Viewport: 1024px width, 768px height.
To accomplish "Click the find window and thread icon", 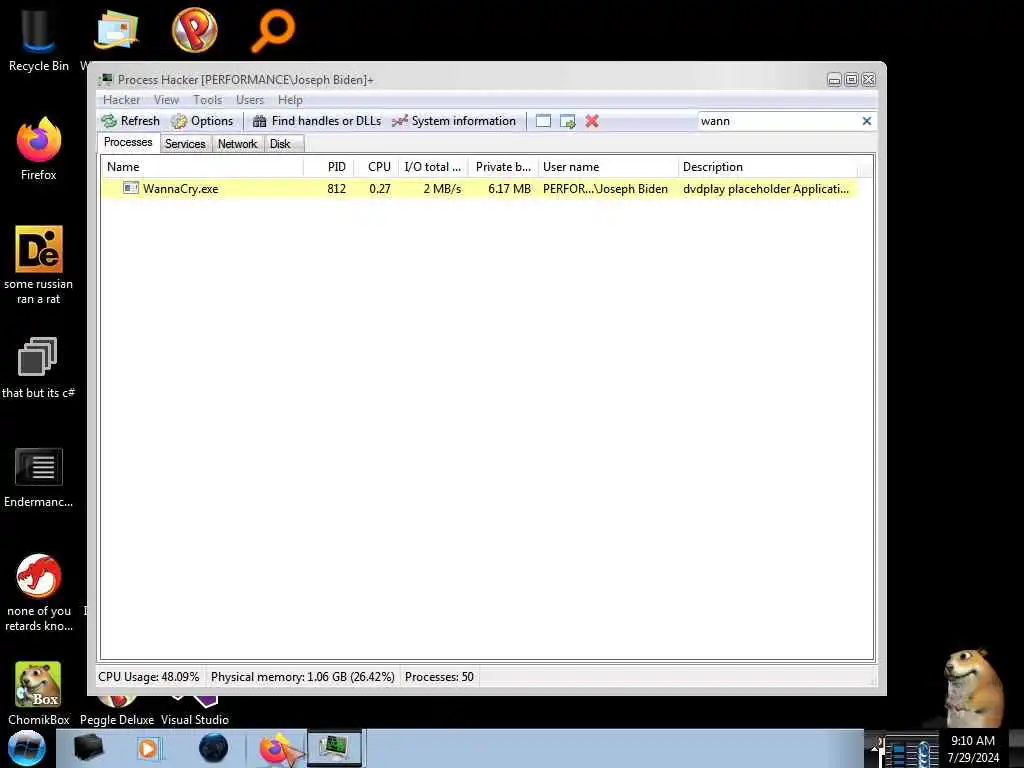I will pyautogui.click(x=568, y=121).
